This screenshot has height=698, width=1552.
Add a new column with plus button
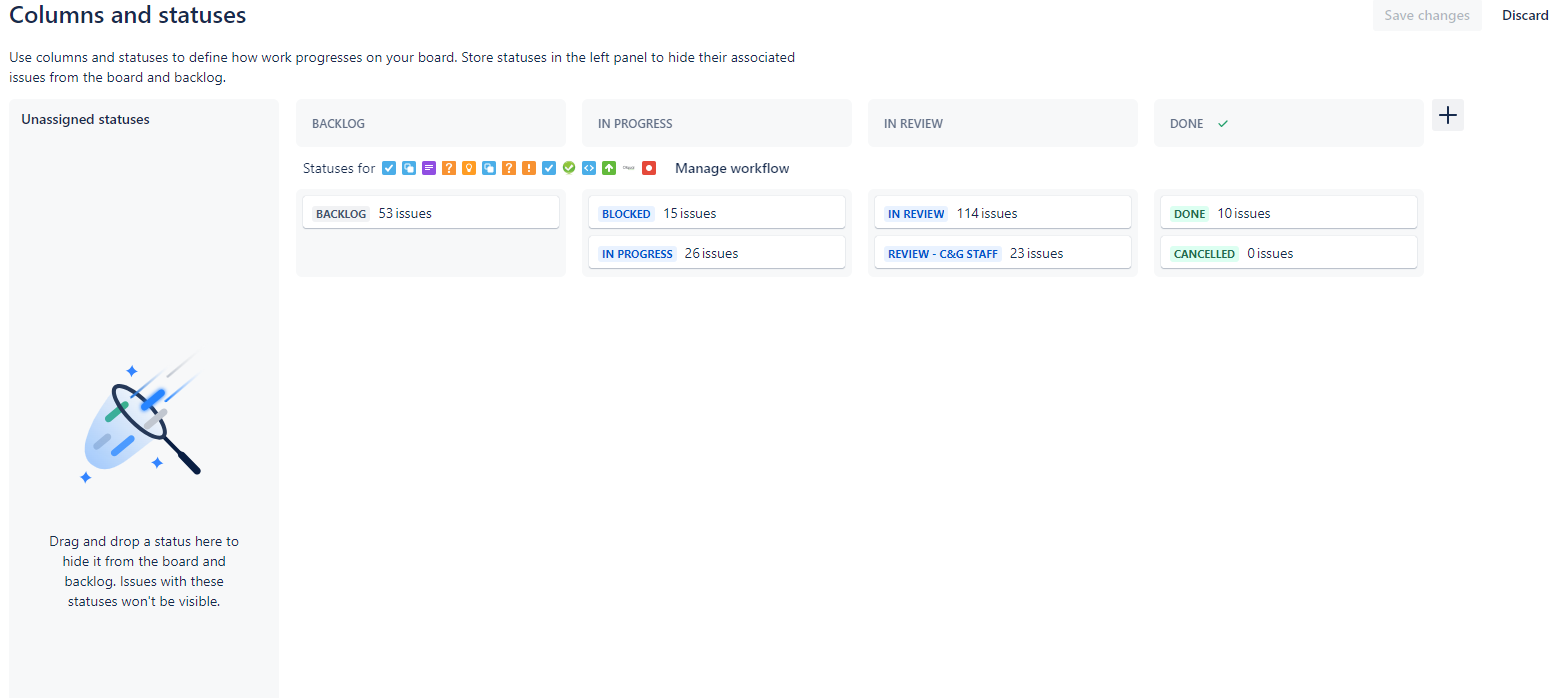pos(1447,115)
